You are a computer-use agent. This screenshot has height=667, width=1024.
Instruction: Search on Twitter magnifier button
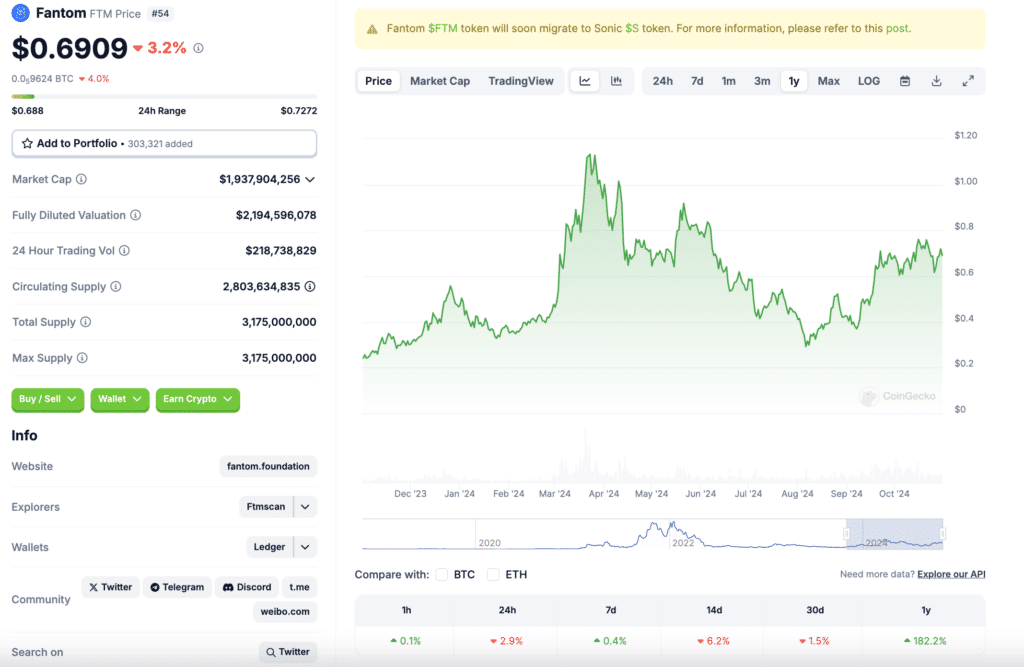[288, 652]
